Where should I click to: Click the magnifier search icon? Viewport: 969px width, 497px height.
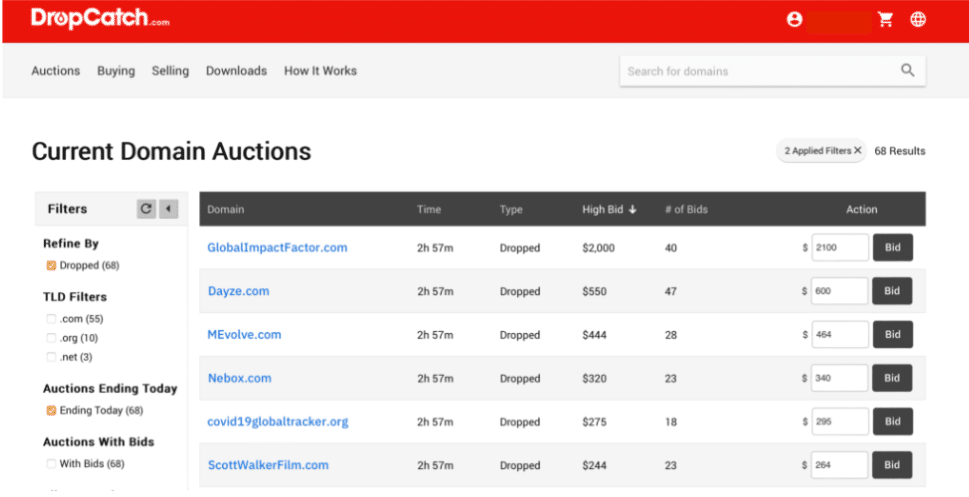pyautogui.click(x=907, y=70)
